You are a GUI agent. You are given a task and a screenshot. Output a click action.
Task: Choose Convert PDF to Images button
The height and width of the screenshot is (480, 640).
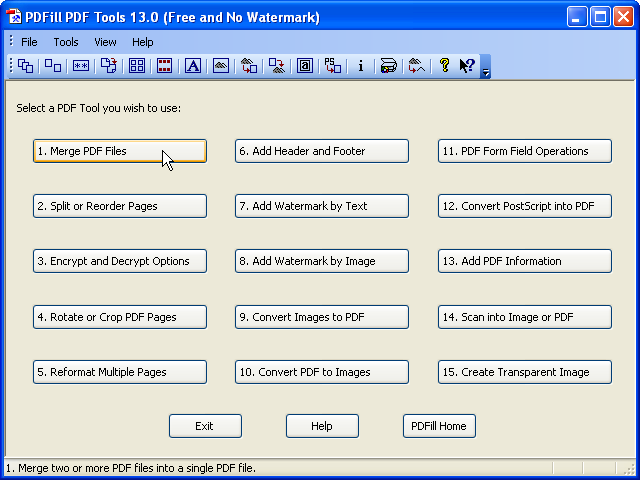click(322, 372)
